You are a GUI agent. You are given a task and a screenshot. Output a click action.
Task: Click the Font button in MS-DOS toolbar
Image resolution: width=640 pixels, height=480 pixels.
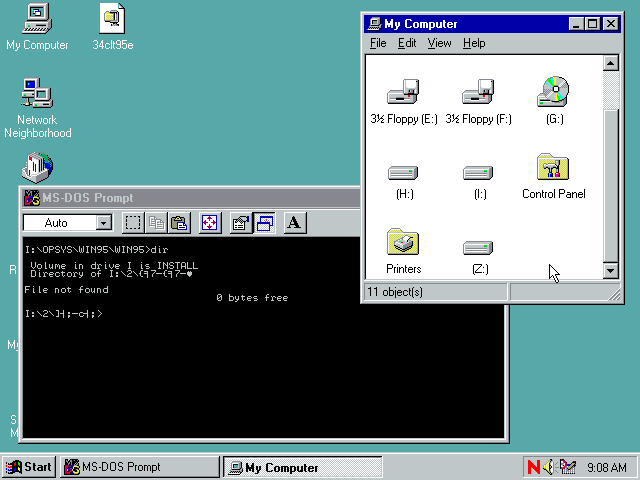click(x=295, y=223)
